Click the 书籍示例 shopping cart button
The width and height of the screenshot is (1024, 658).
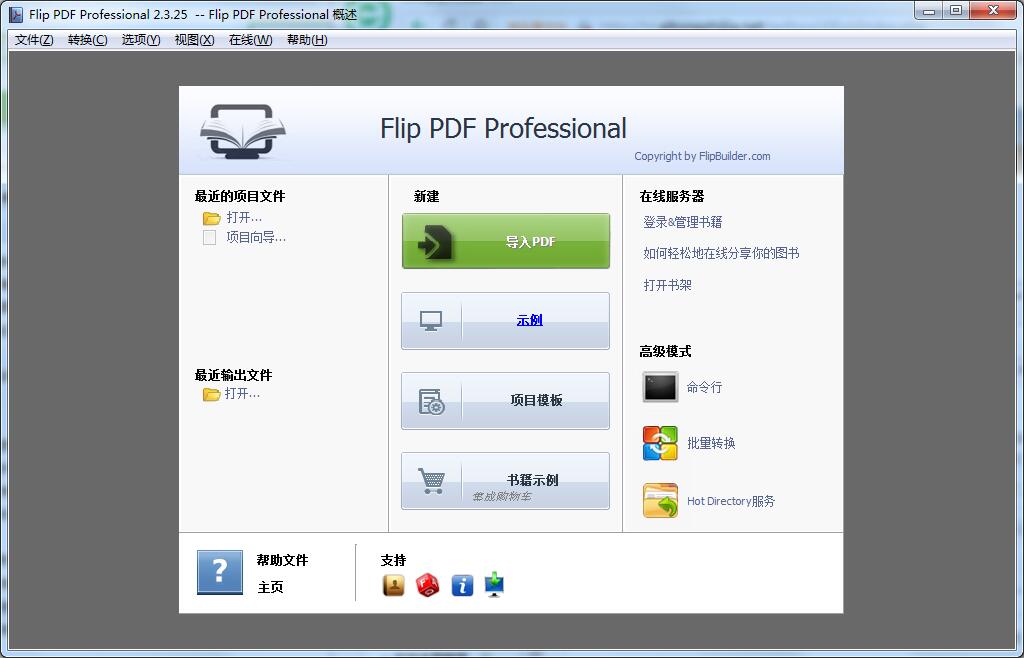click(505, 481)
